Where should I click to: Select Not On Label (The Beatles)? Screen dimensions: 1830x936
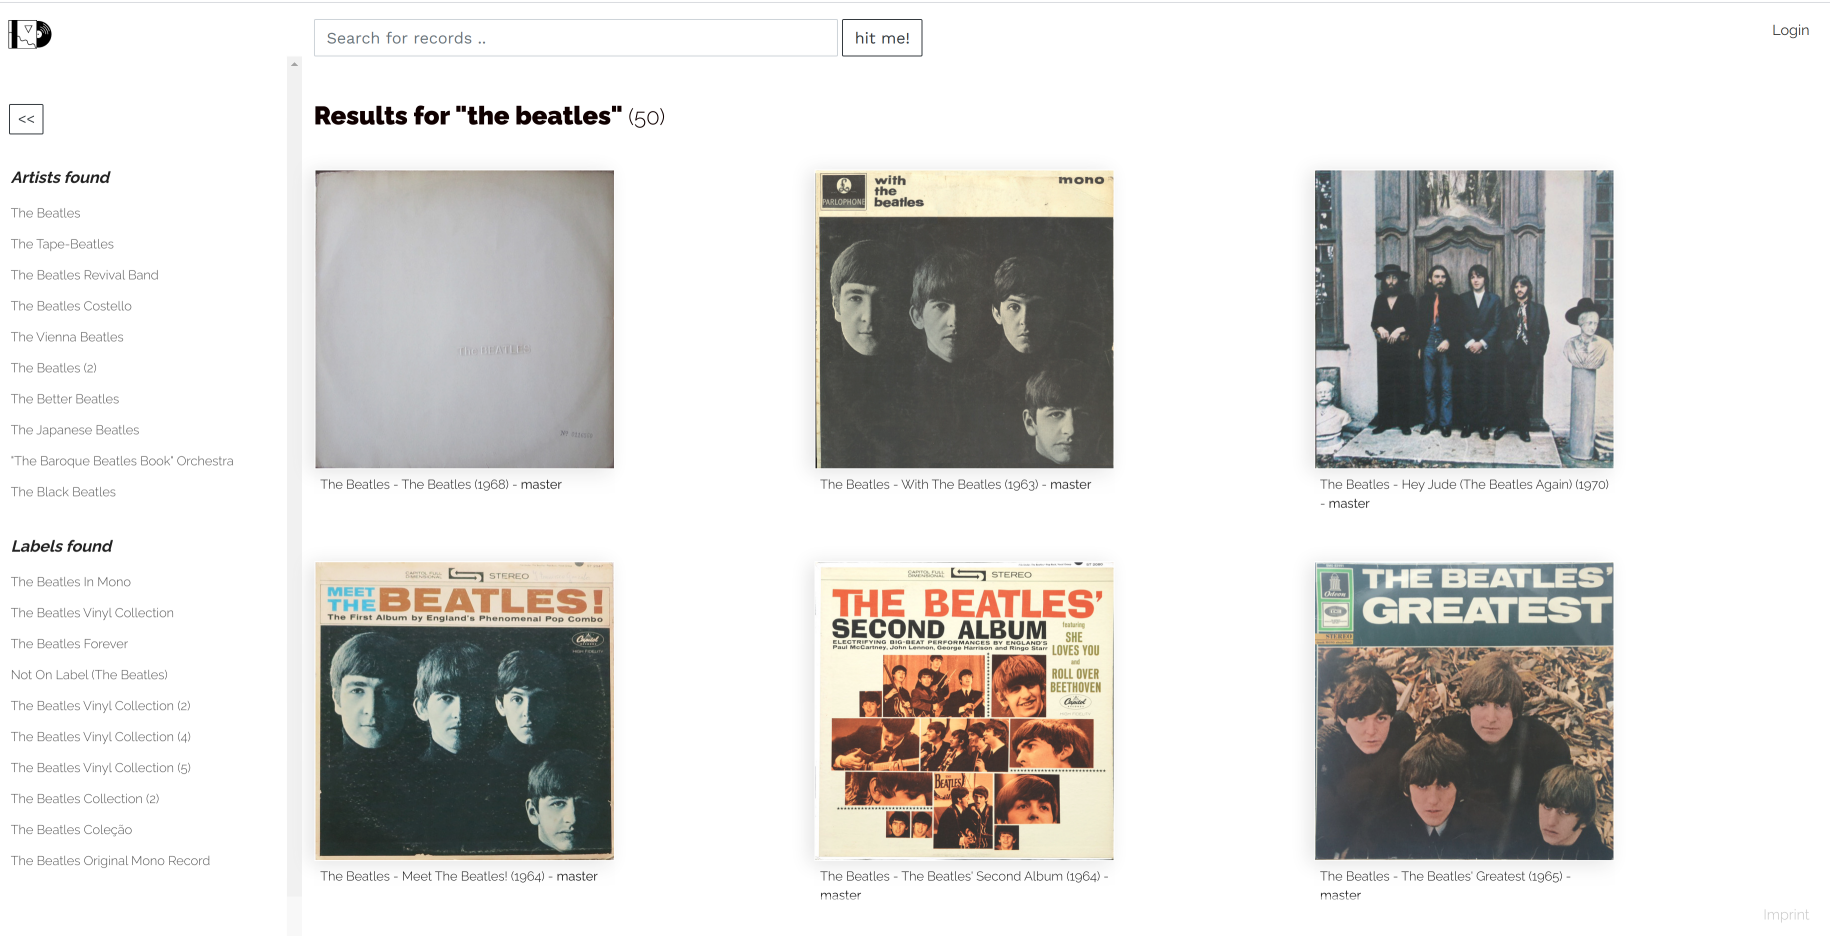89,675
